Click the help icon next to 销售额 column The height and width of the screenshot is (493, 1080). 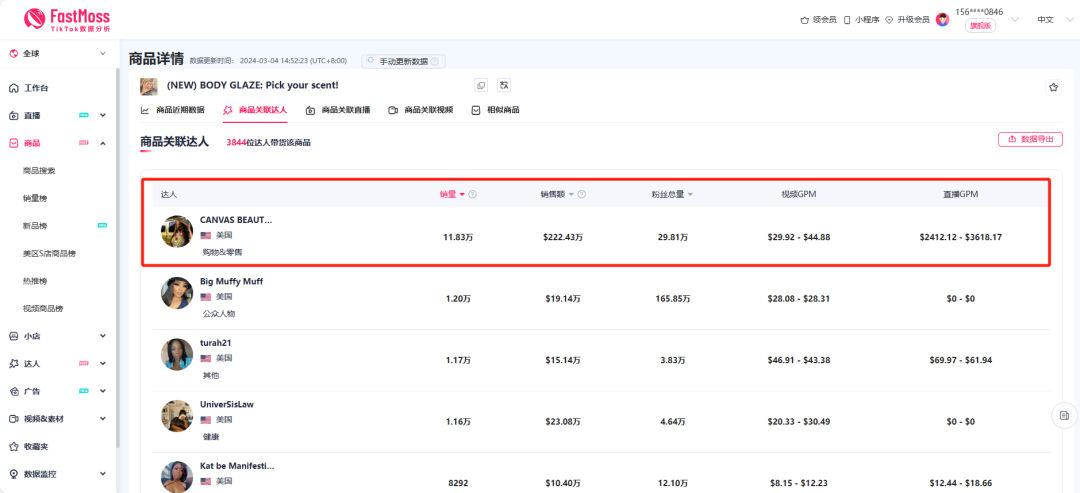(581, 194)
